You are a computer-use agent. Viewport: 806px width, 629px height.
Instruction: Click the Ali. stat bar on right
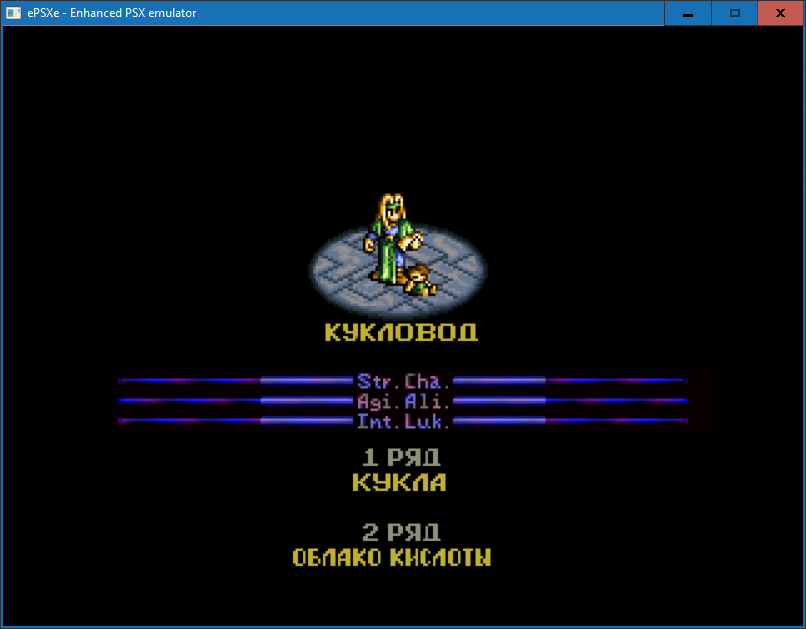click(x=571, y=401)
